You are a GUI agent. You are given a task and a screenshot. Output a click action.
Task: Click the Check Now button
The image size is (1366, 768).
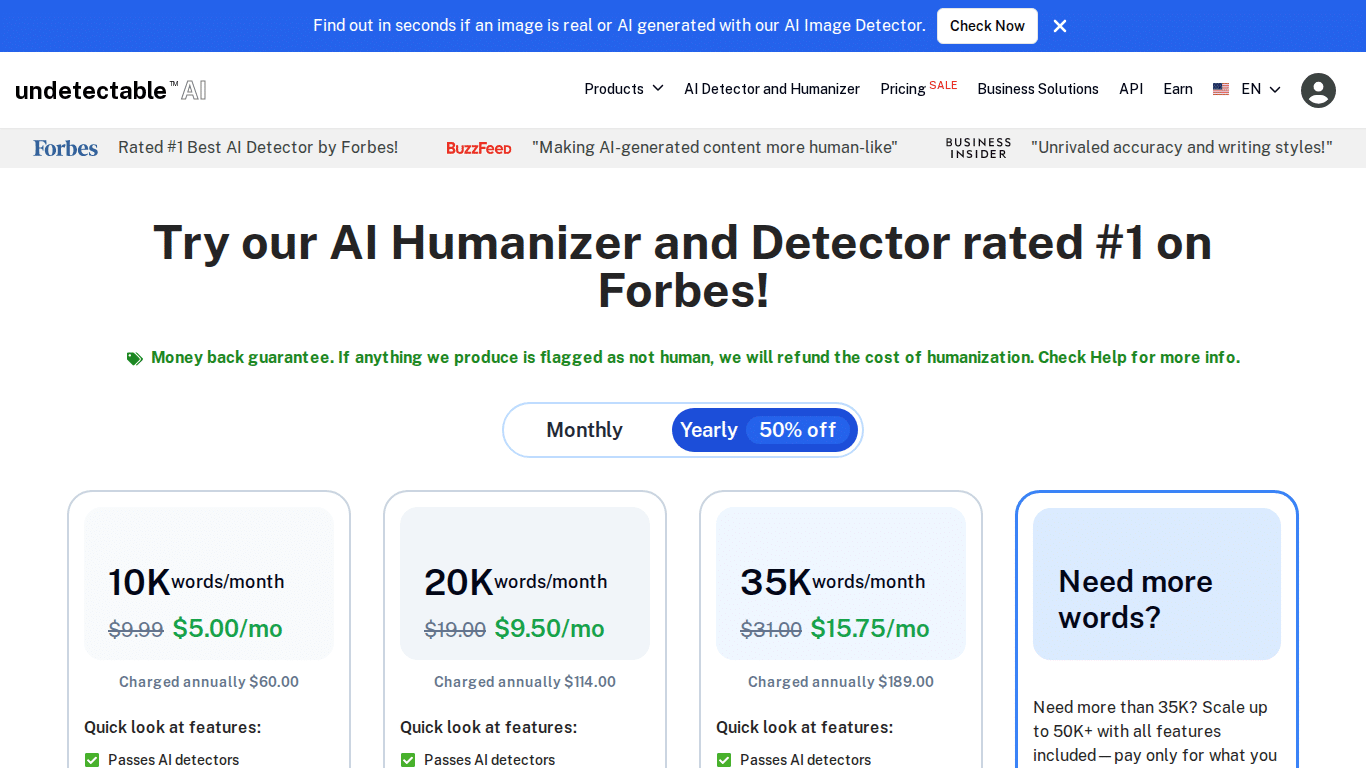987,26
